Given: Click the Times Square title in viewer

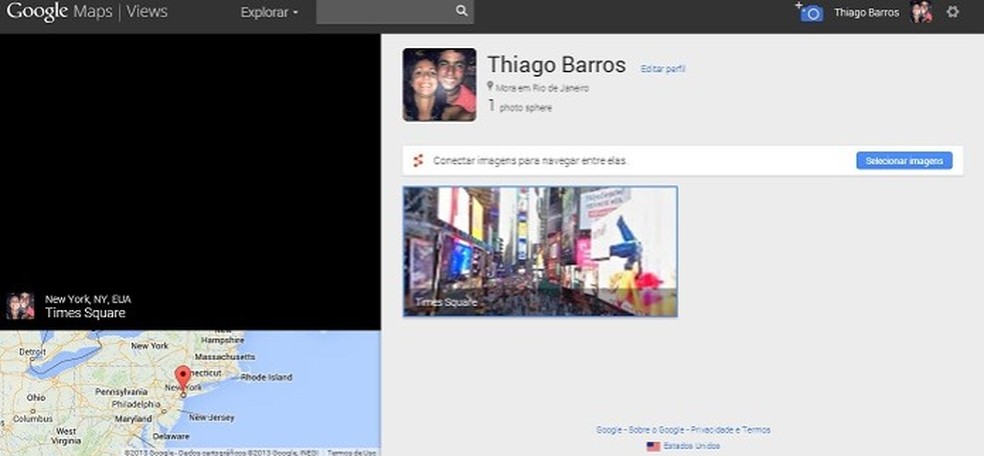Looking at the screenshot, I should click(x=85, y=313).
